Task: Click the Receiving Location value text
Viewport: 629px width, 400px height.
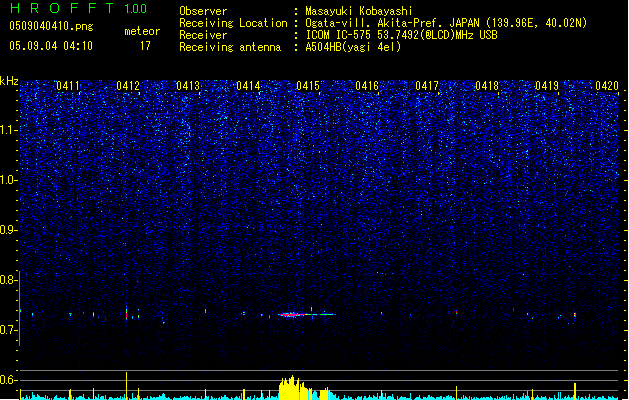Action: (x=446, y=23)
